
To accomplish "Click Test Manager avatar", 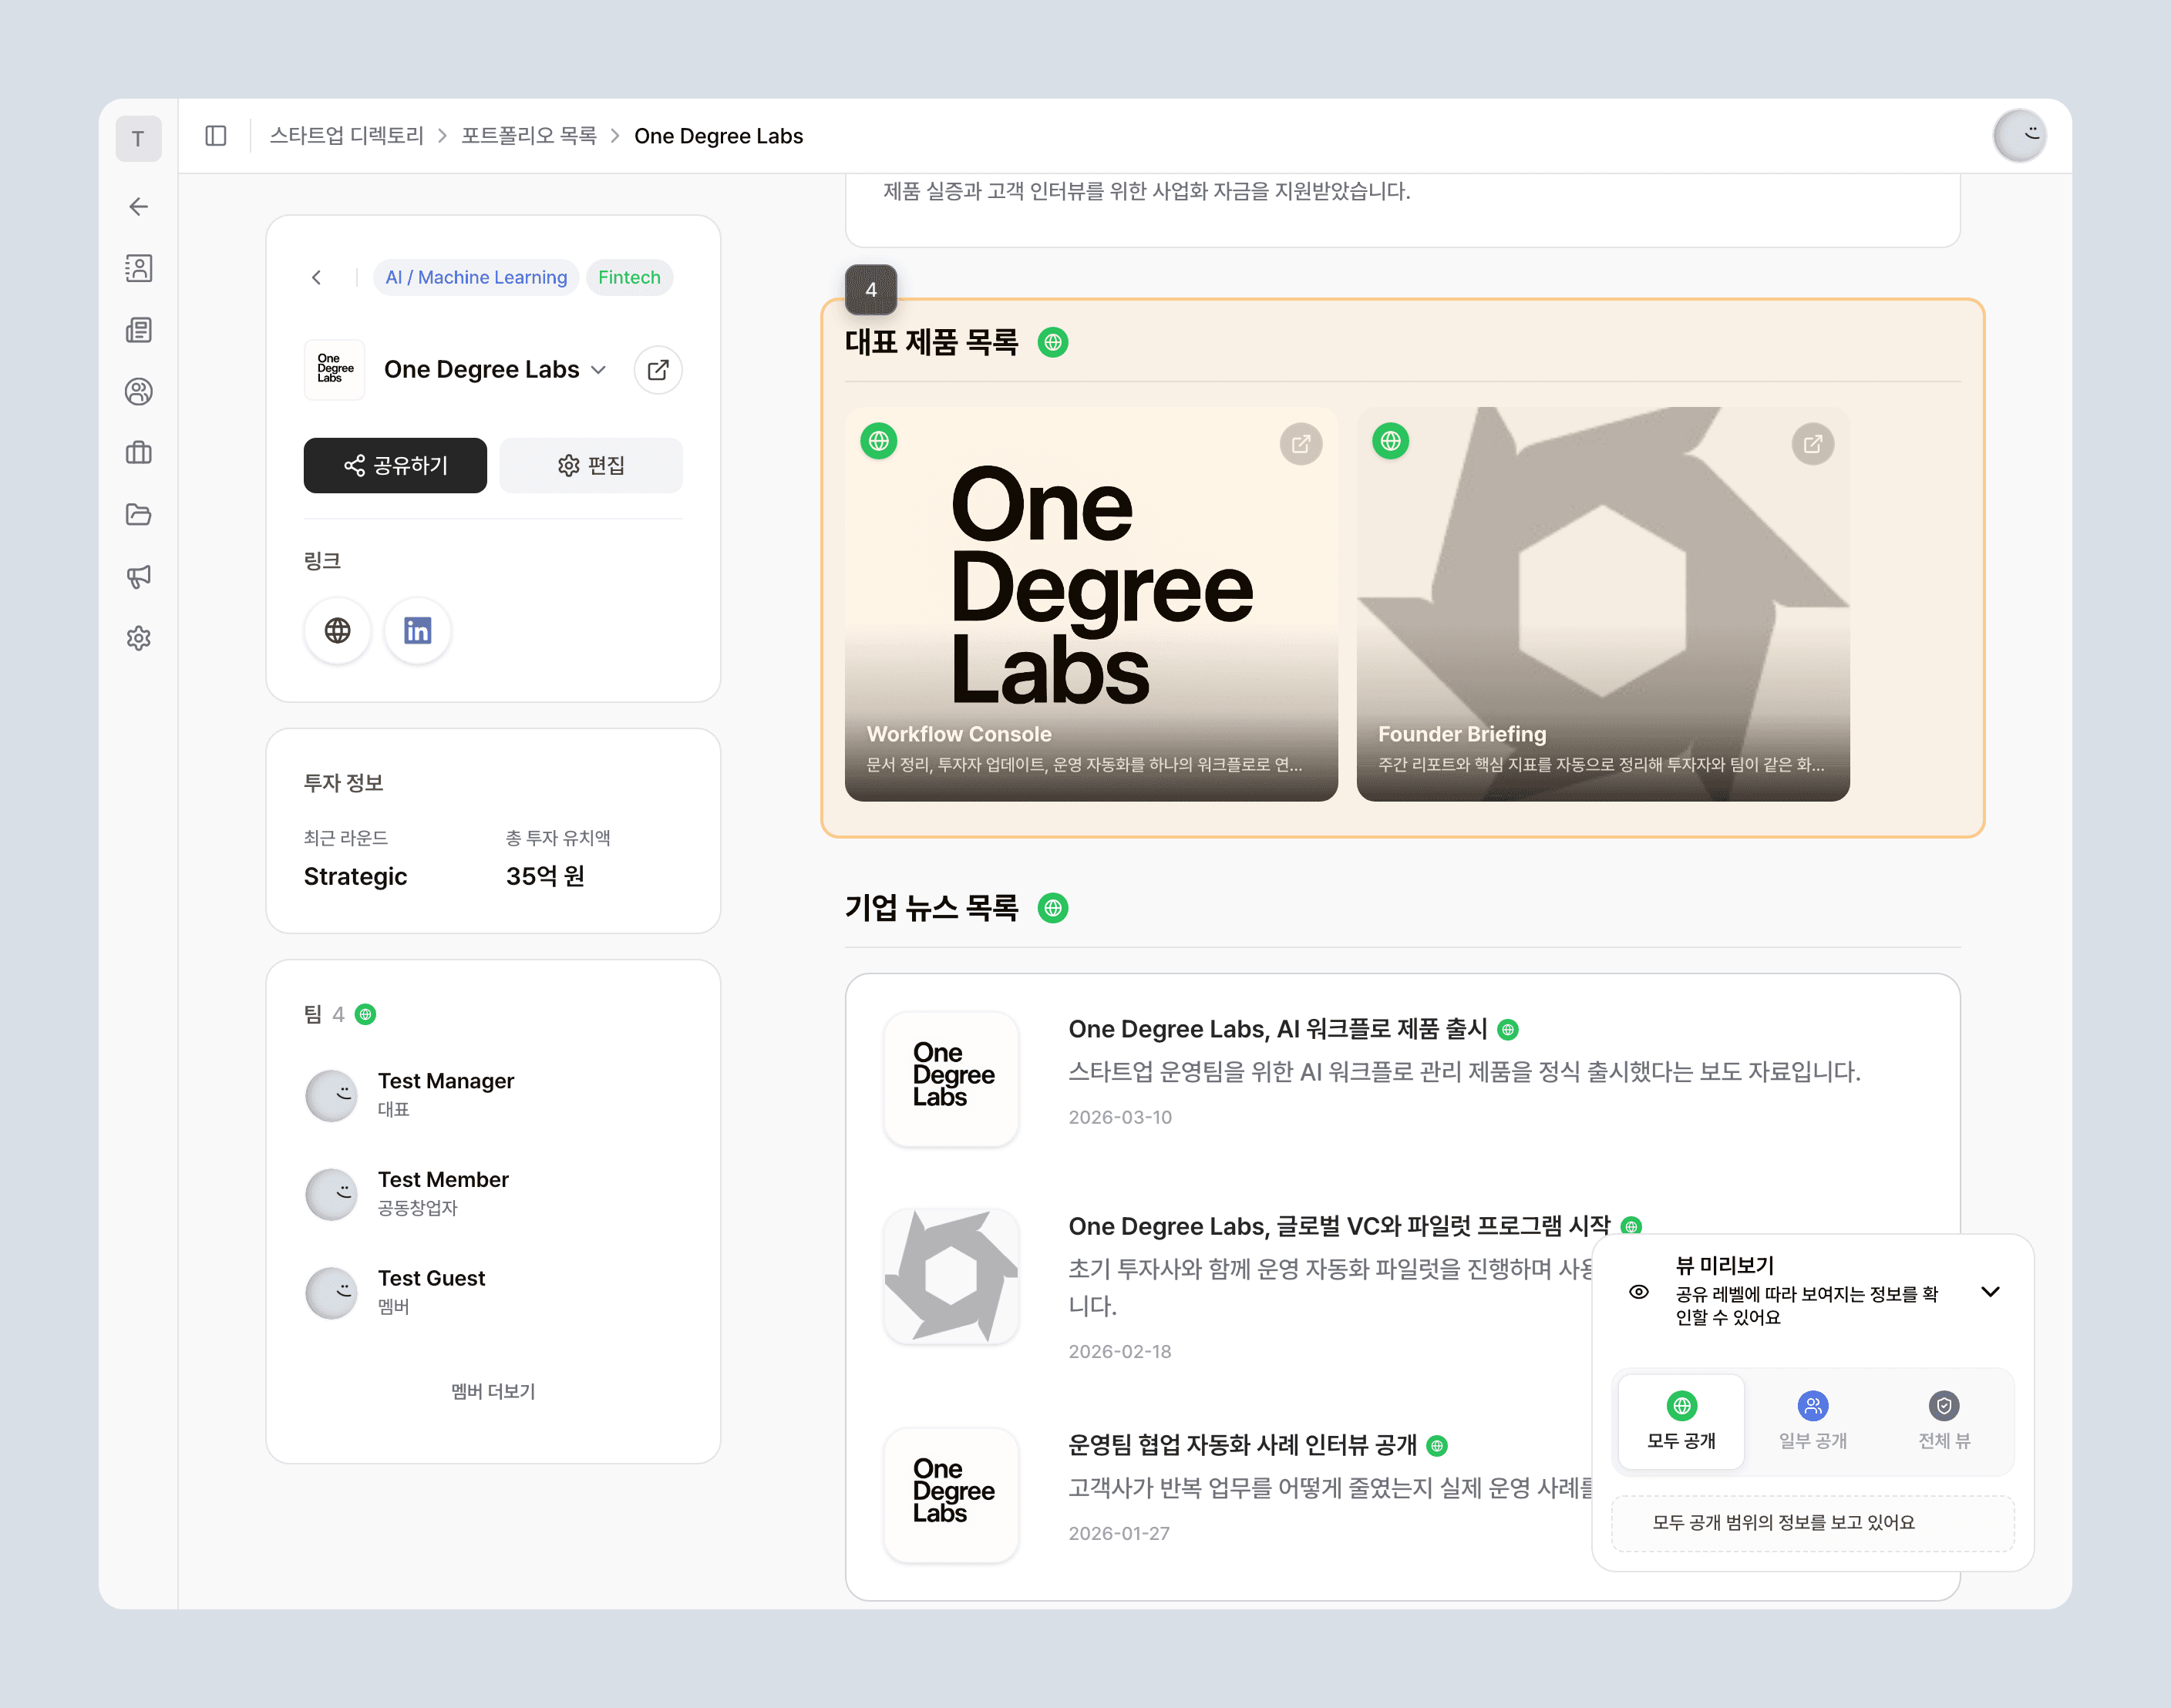I will (x=331, y=1095).
